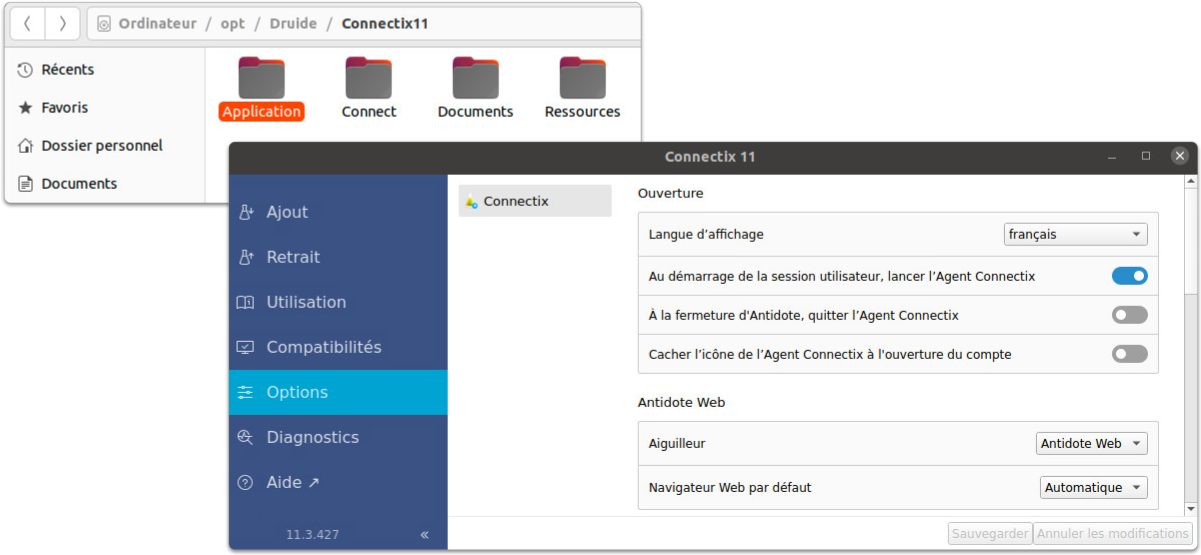
Task: Click the Diagnostics magnifier icon
Action: [245, 437]
